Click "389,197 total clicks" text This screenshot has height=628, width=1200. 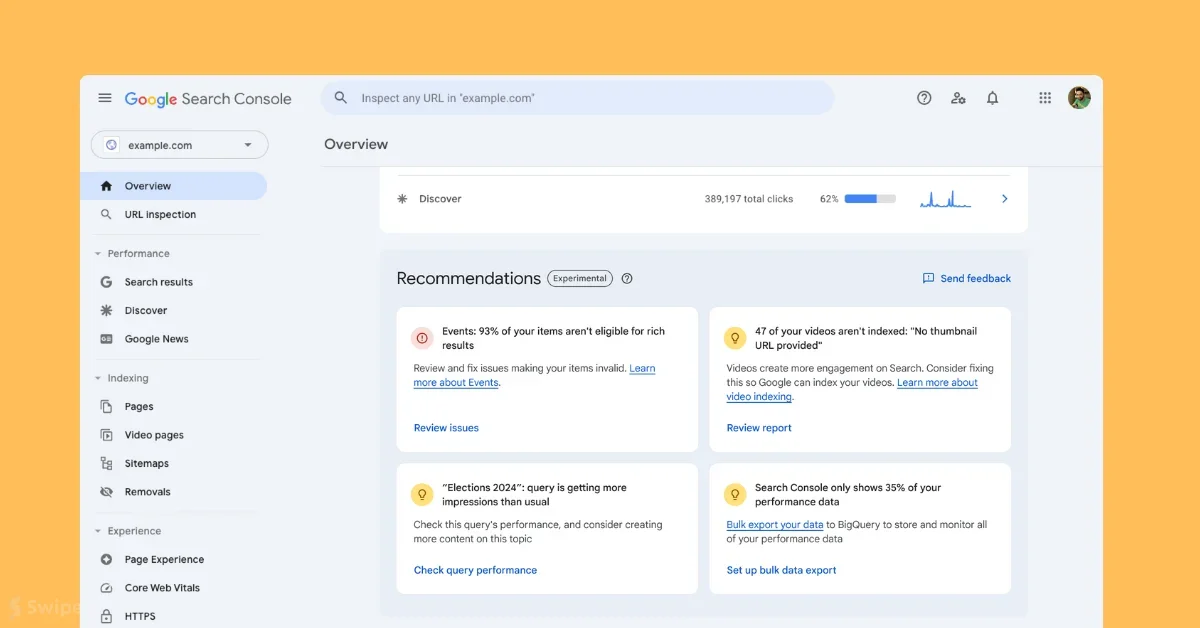(749, 199)
